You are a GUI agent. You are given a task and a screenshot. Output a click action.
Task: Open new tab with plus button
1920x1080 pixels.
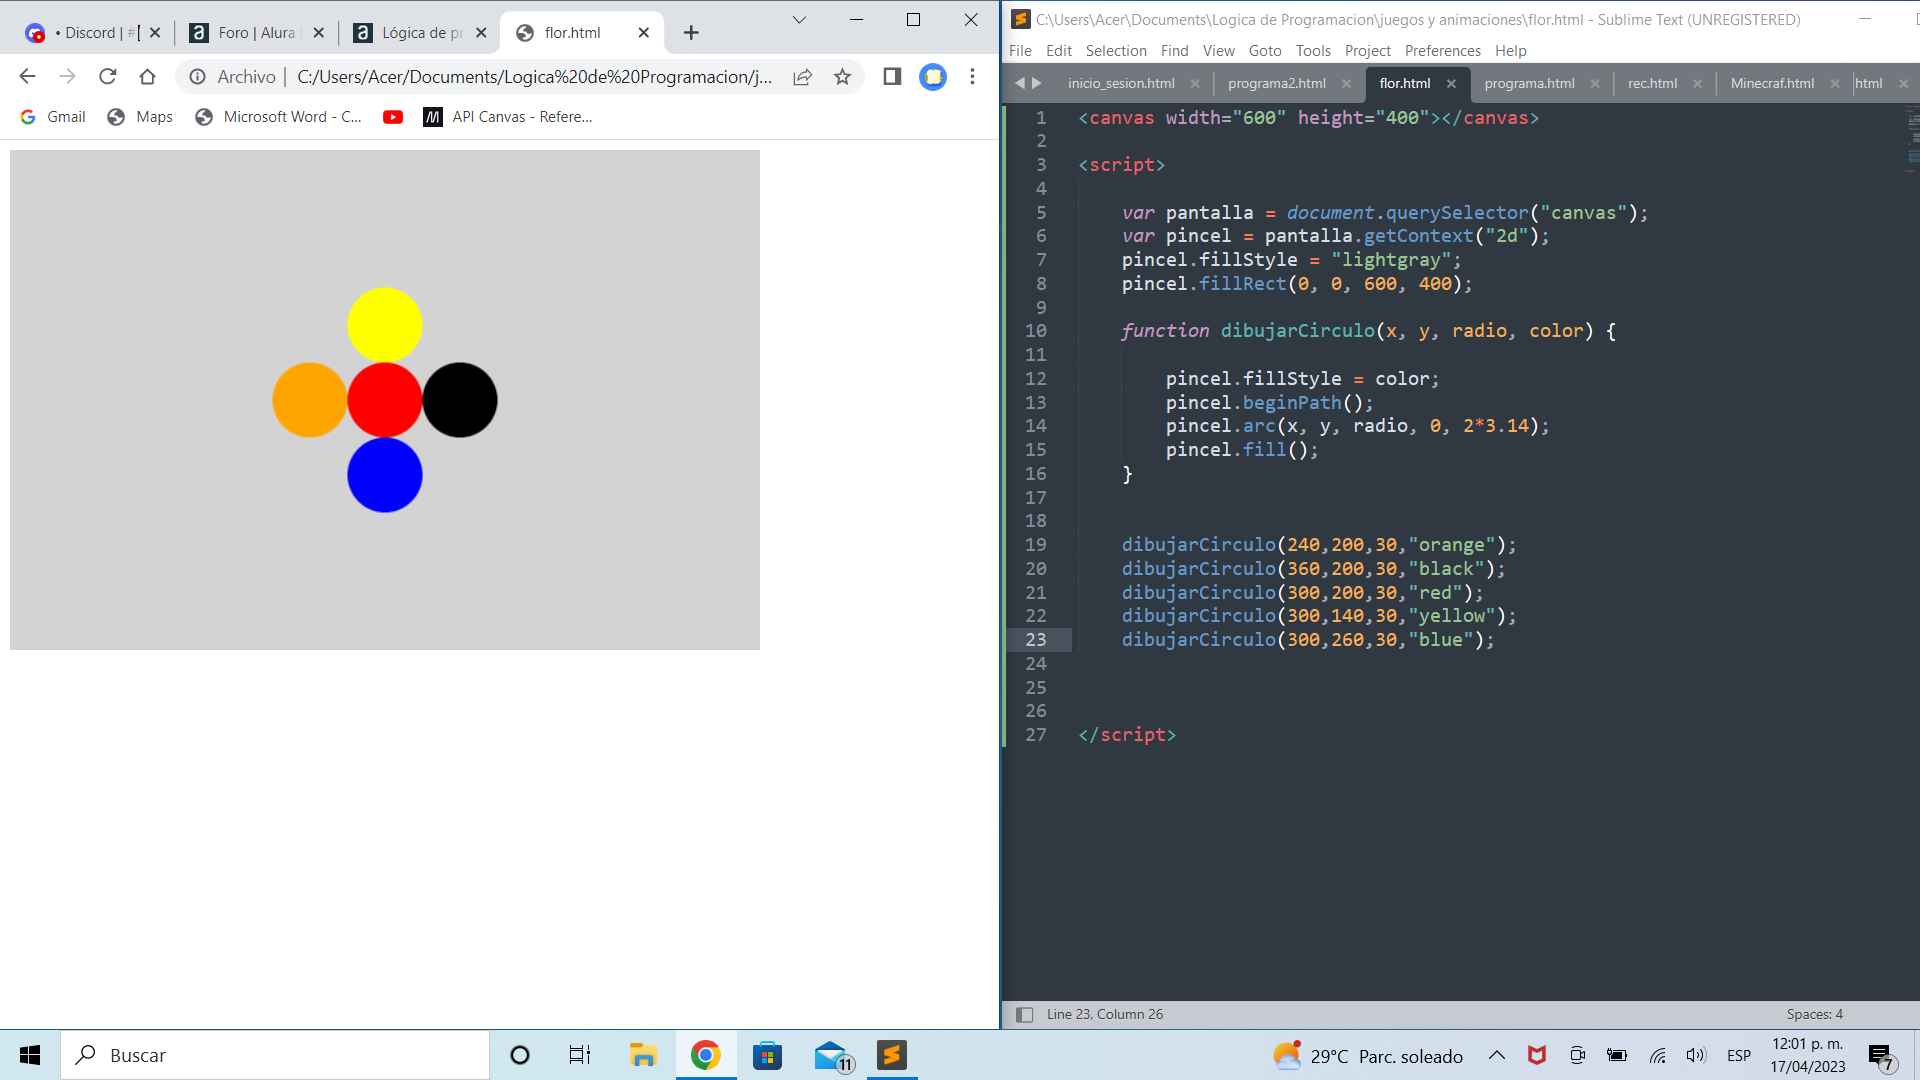[691, 33]
